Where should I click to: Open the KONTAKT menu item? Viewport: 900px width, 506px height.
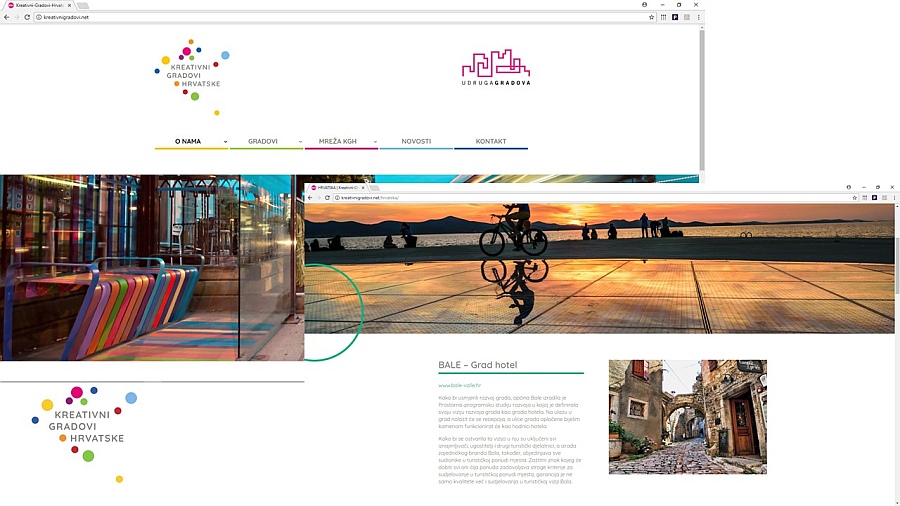pyautogui.click(x=491, y=141)
